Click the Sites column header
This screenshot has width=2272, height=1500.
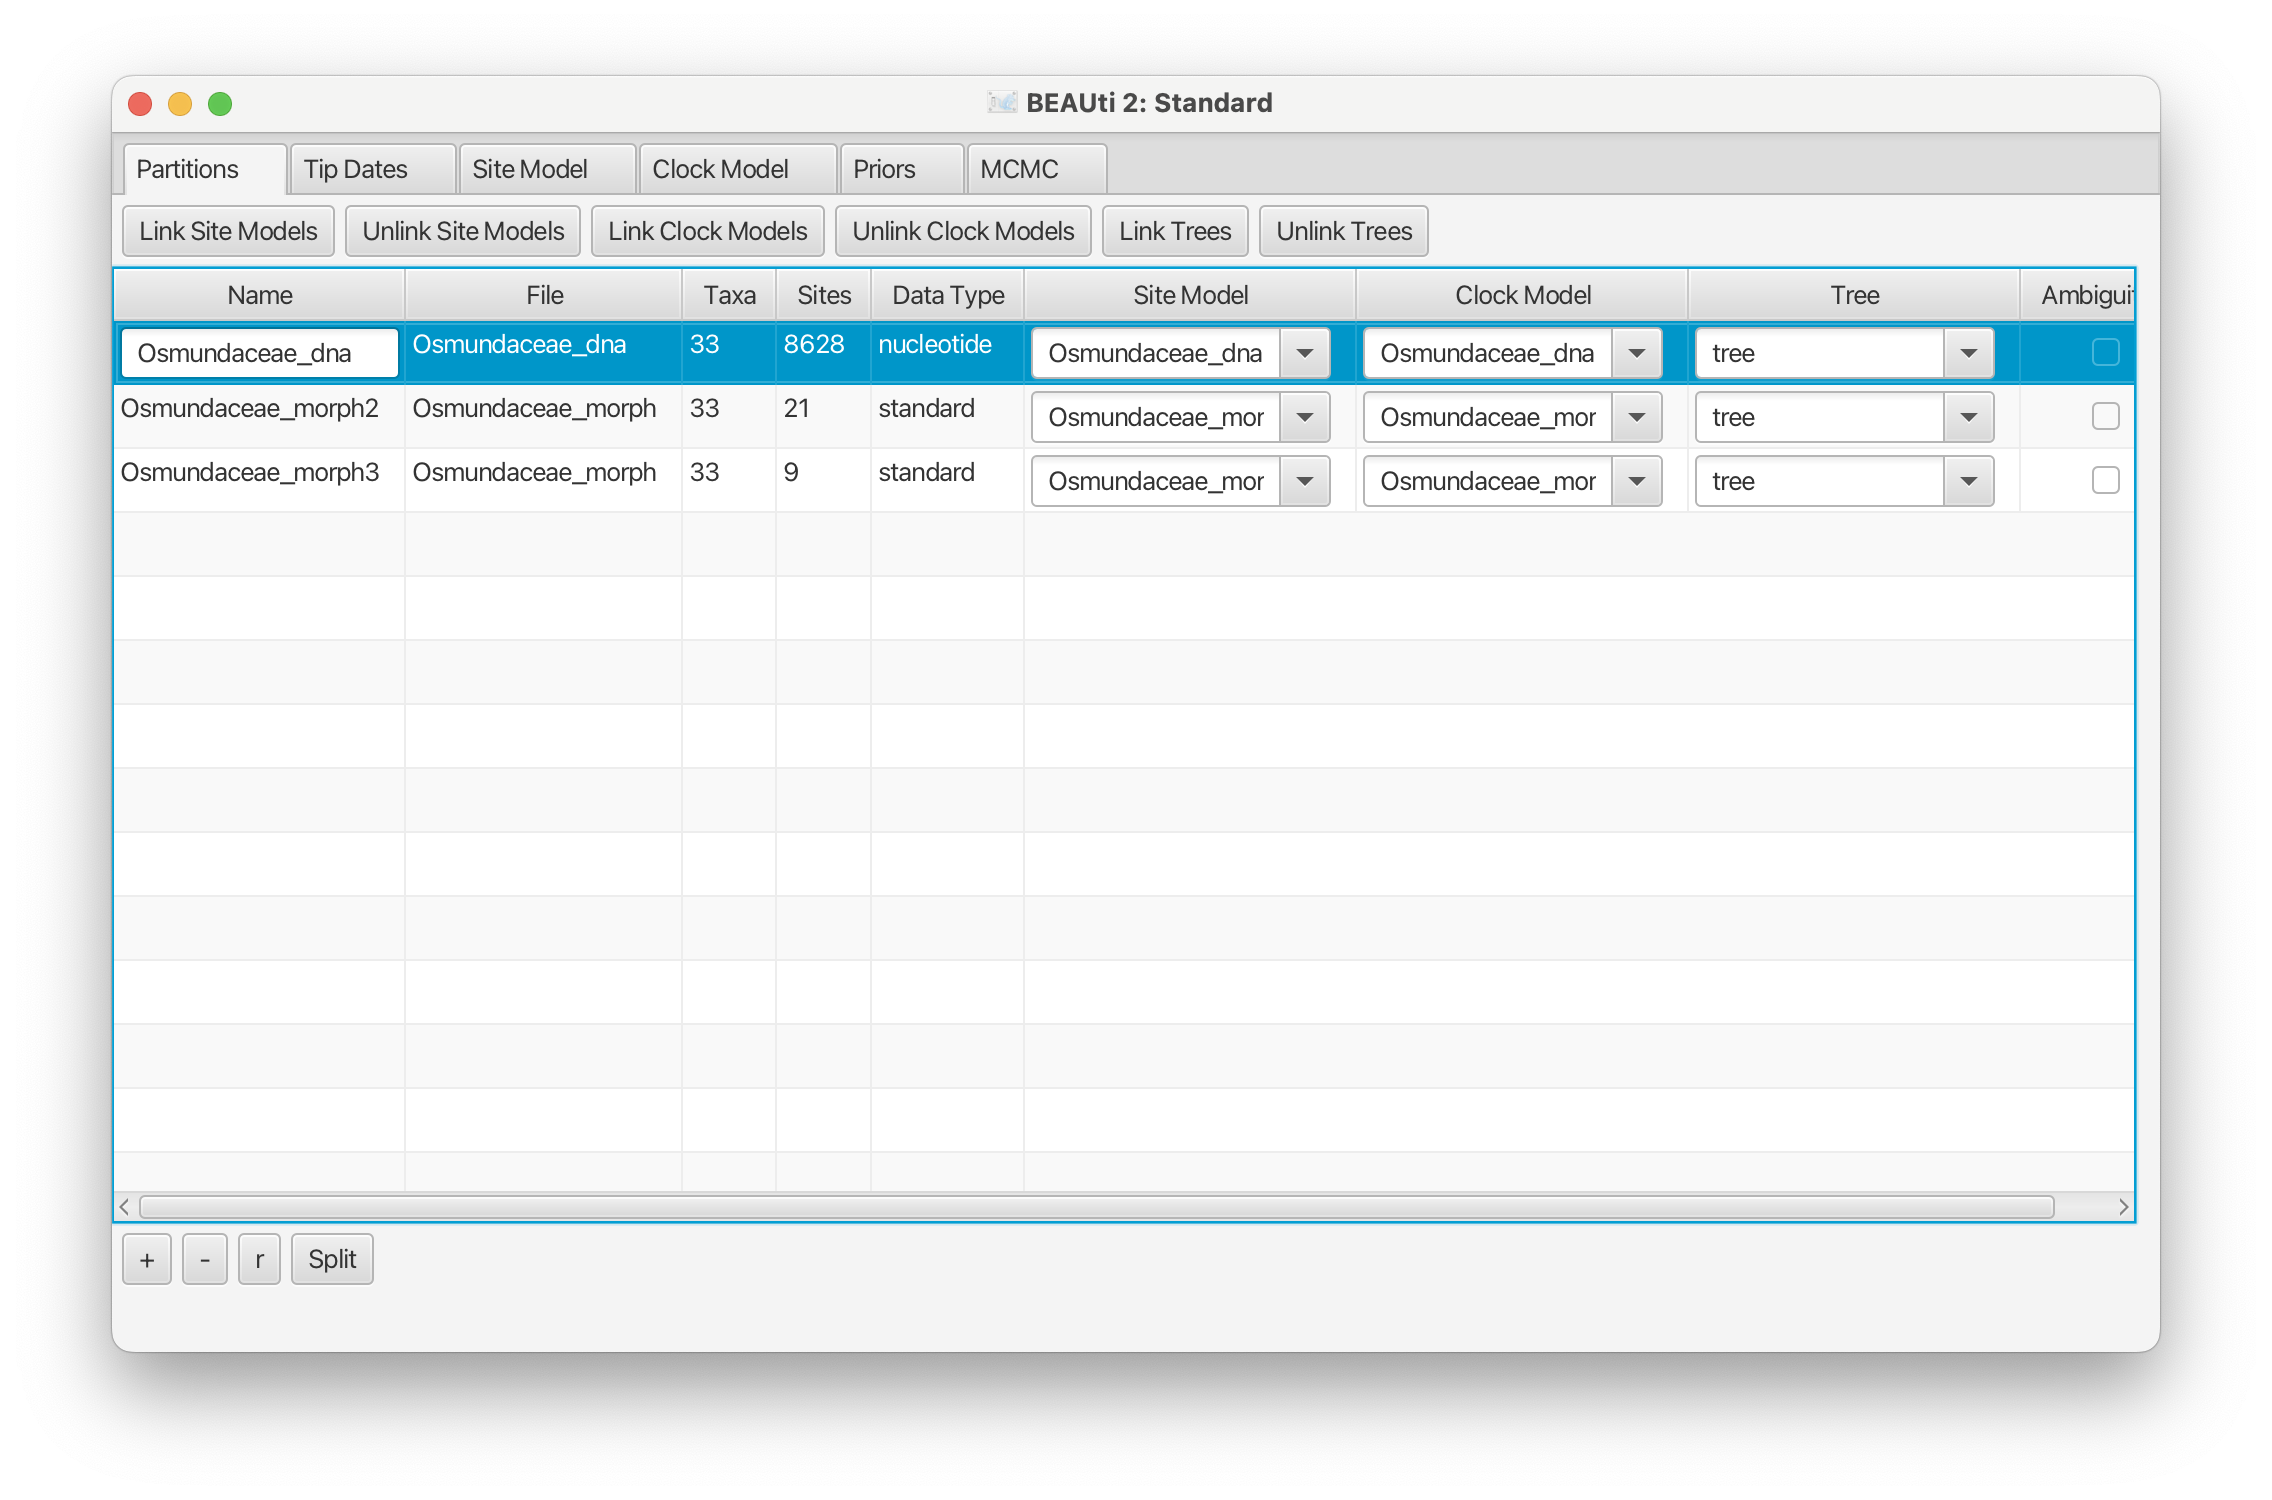click(824, 295)
